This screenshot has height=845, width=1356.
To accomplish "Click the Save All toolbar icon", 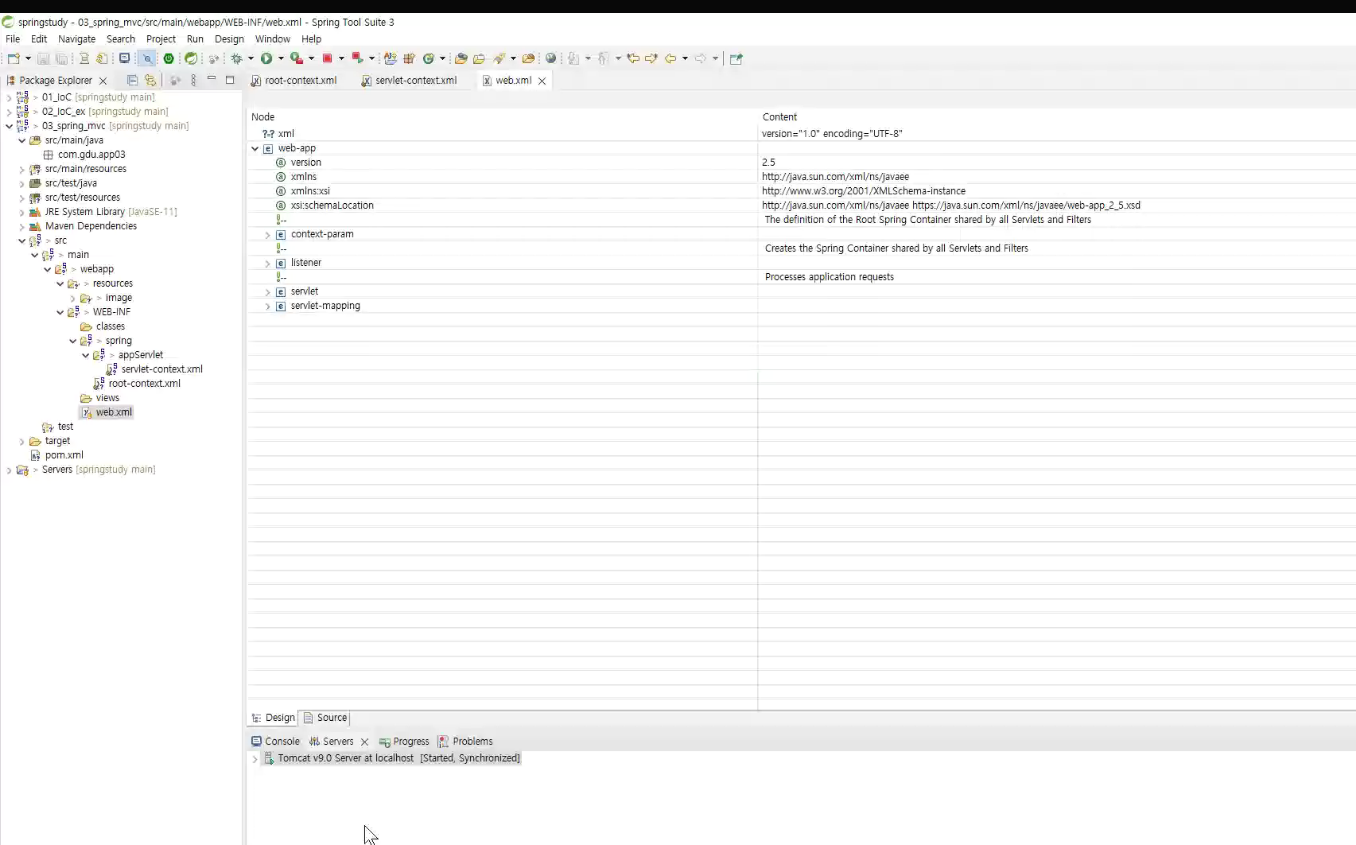I will pyautogui.click(x=62, y=59).
